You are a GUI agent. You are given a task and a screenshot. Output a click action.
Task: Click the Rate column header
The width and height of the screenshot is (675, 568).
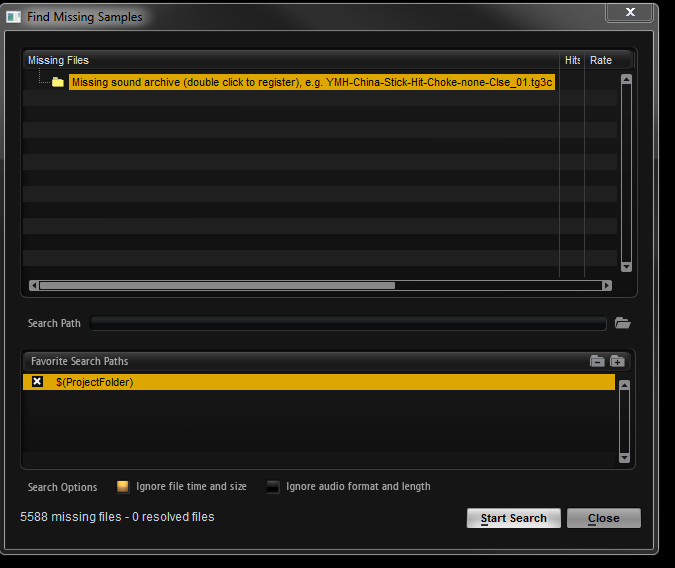point(601,60)
